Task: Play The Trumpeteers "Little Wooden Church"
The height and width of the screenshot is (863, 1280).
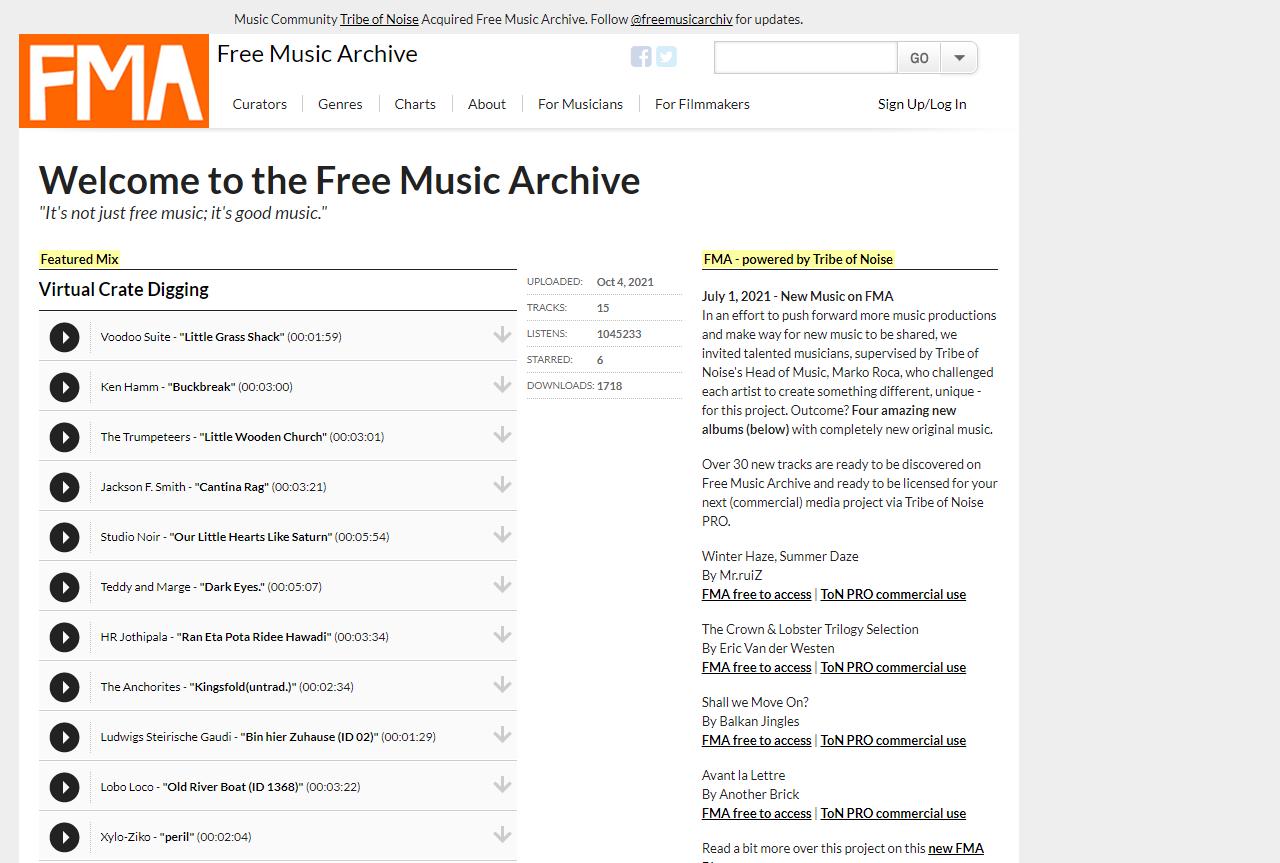Action: (64, 437)
